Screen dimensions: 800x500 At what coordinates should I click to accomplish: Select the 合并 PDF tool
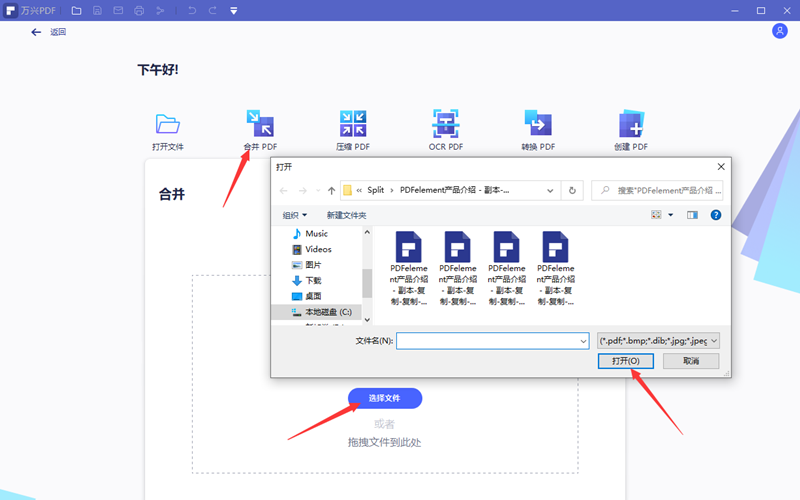pyautogui.click(x=260, y=131)
